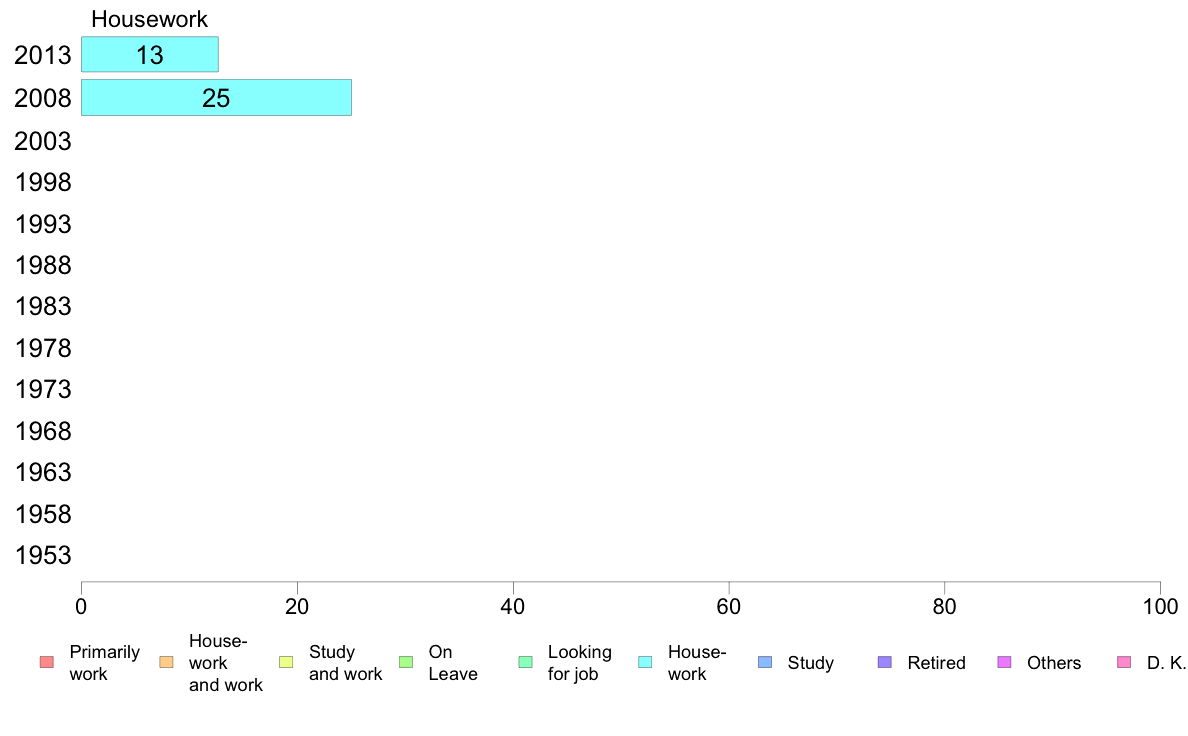This screenshot has height=736, width=1188.
Task: Click the blue Study legend swatch
Action: pos(764,662)
